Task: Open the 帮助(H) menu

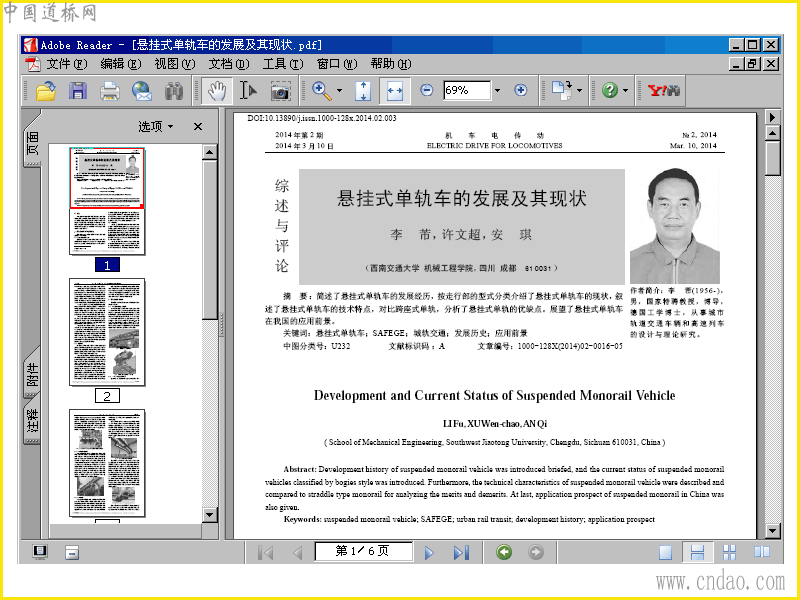Action: pyautogui.click(x=391, y=64)
